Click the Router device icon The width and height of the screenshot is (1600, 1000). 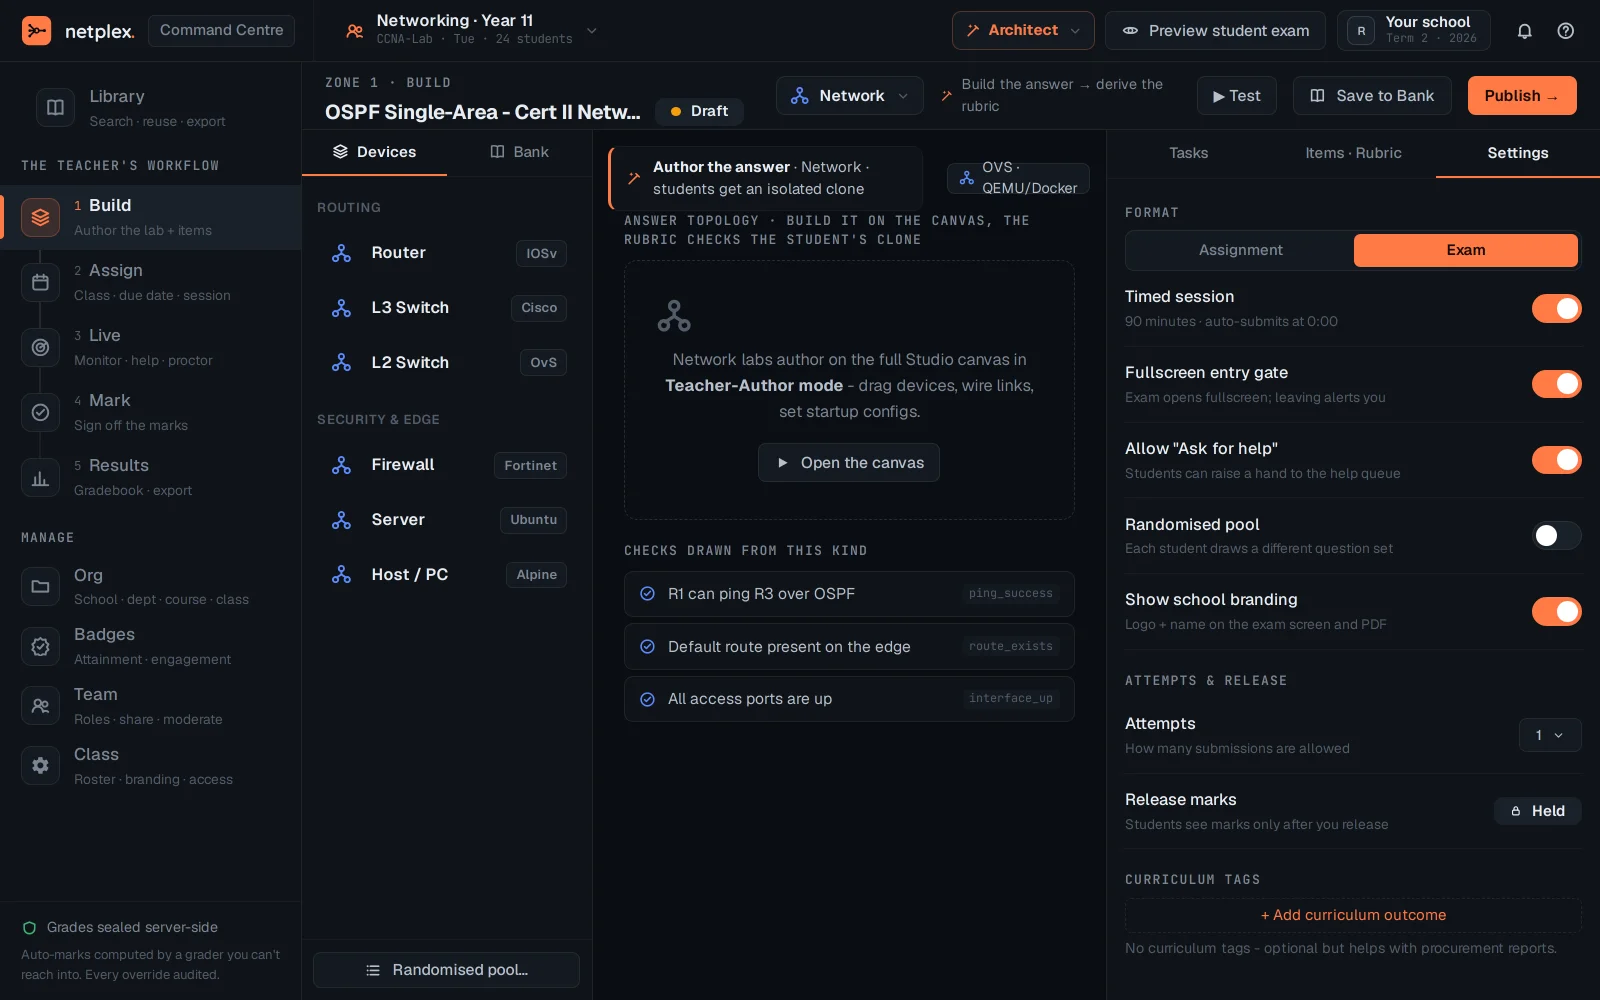(x=341, y=253)
